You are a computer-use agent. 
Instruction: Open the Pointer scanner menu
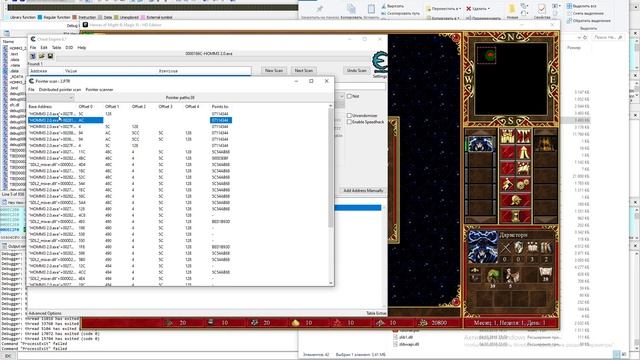coord(99,90)
